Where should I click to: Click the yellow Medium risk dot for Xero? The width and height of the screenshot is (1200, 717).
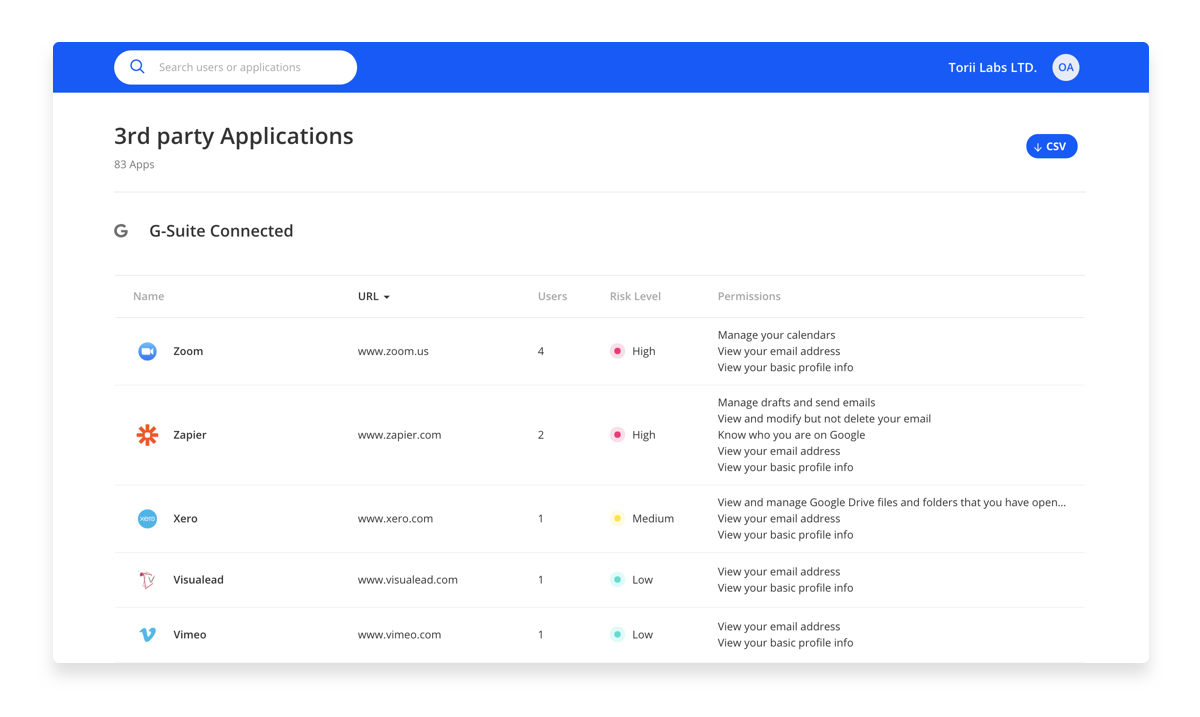(617, 519)
